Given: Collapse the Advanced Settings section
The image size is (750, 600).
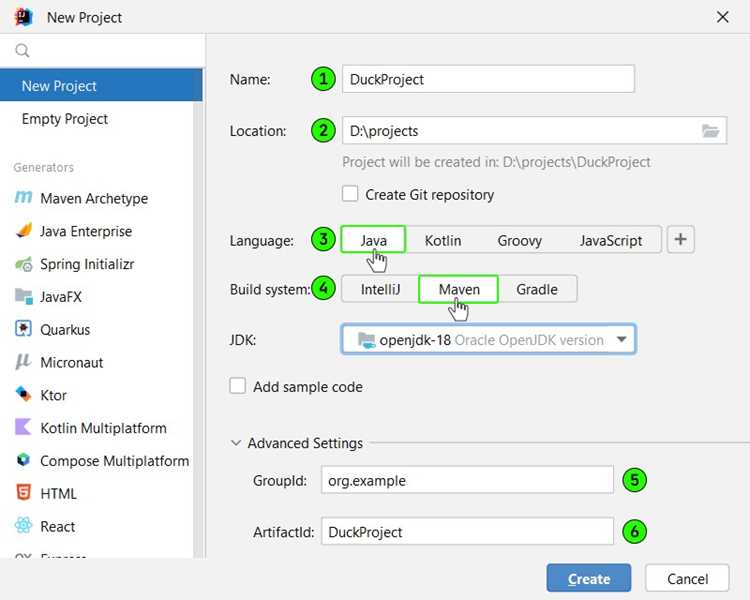Looking at the screenshot, I should [x=236, y=443].
